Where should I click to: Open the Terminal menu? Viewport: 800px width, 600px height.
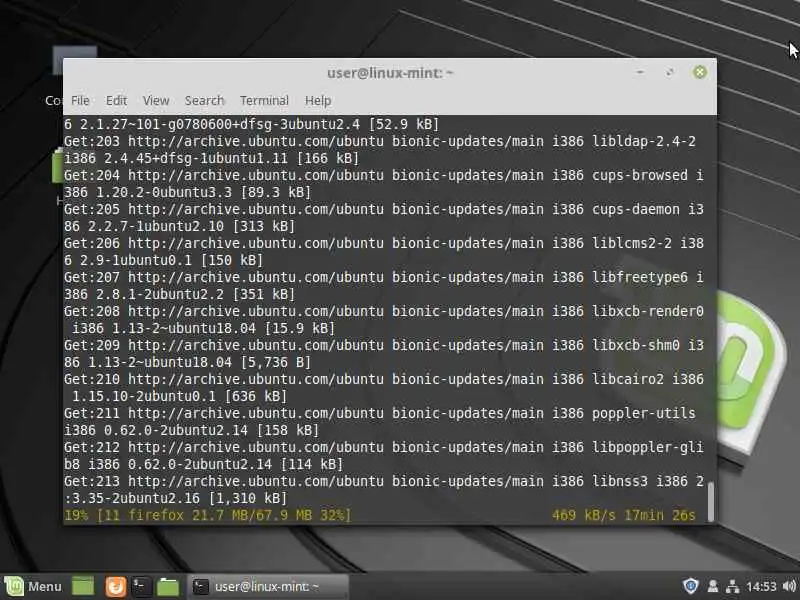264,101
